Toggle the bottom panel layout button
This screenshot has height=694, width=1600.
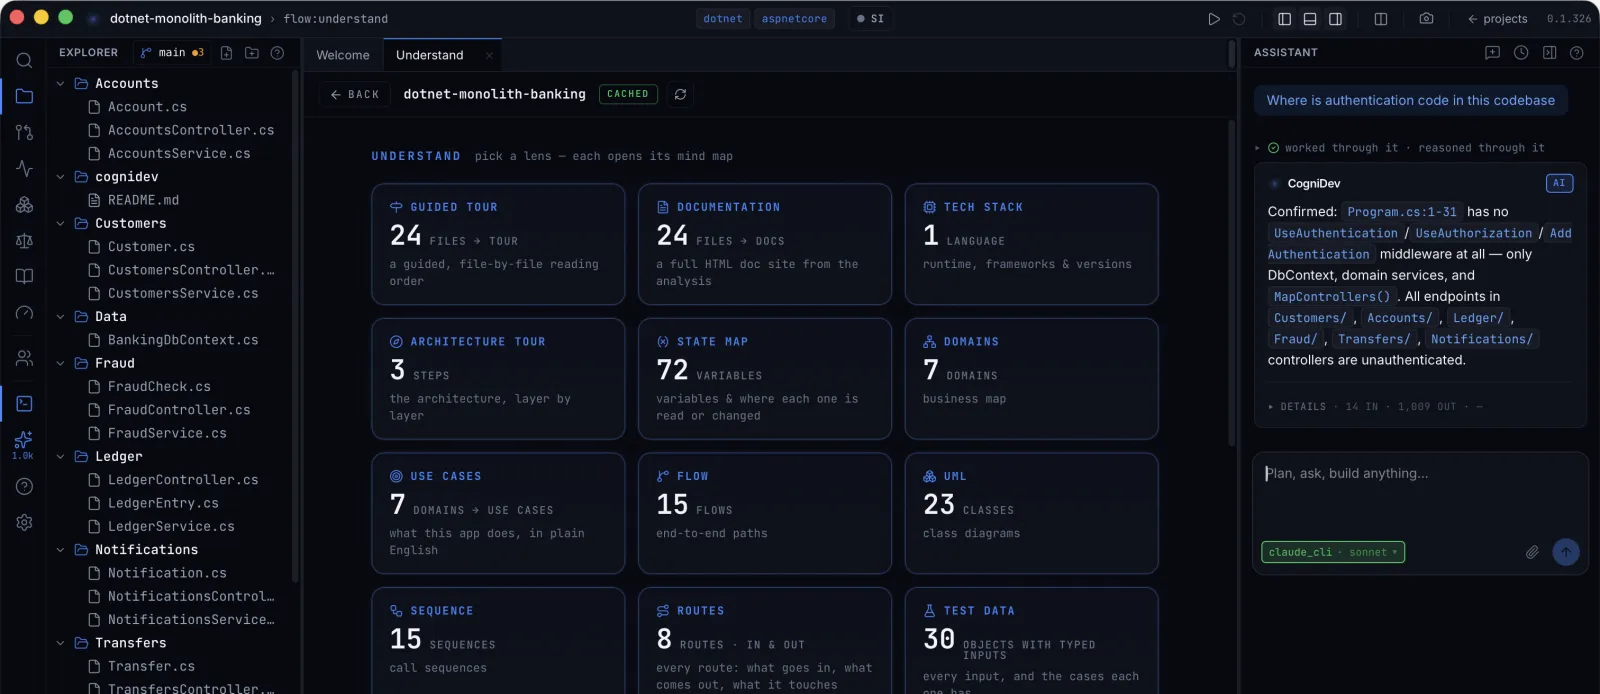point(1310,19)
